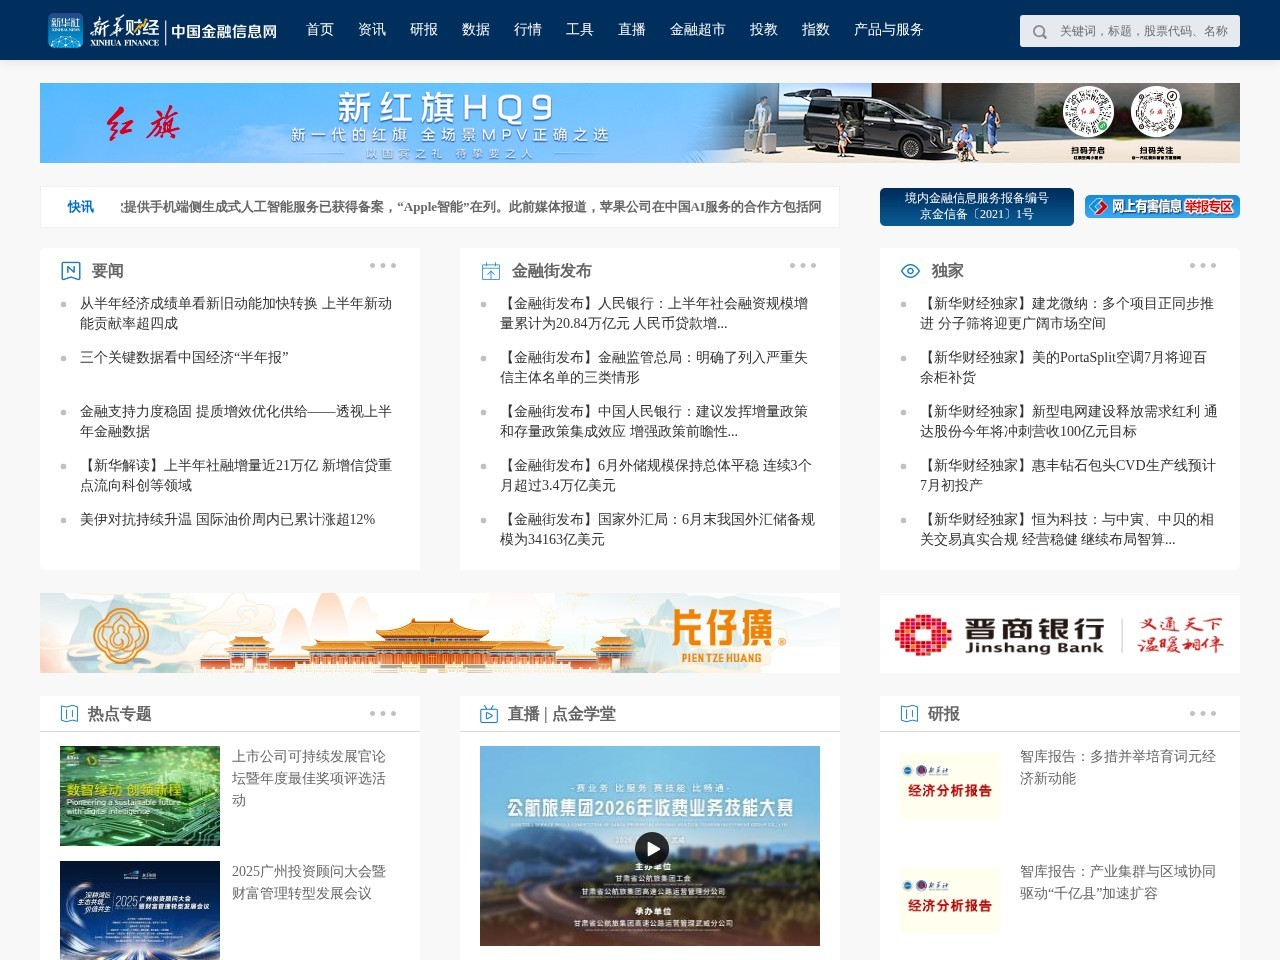
Task: Expand the 金融街发布 more-options dots
Action: [x=803, y=266]
